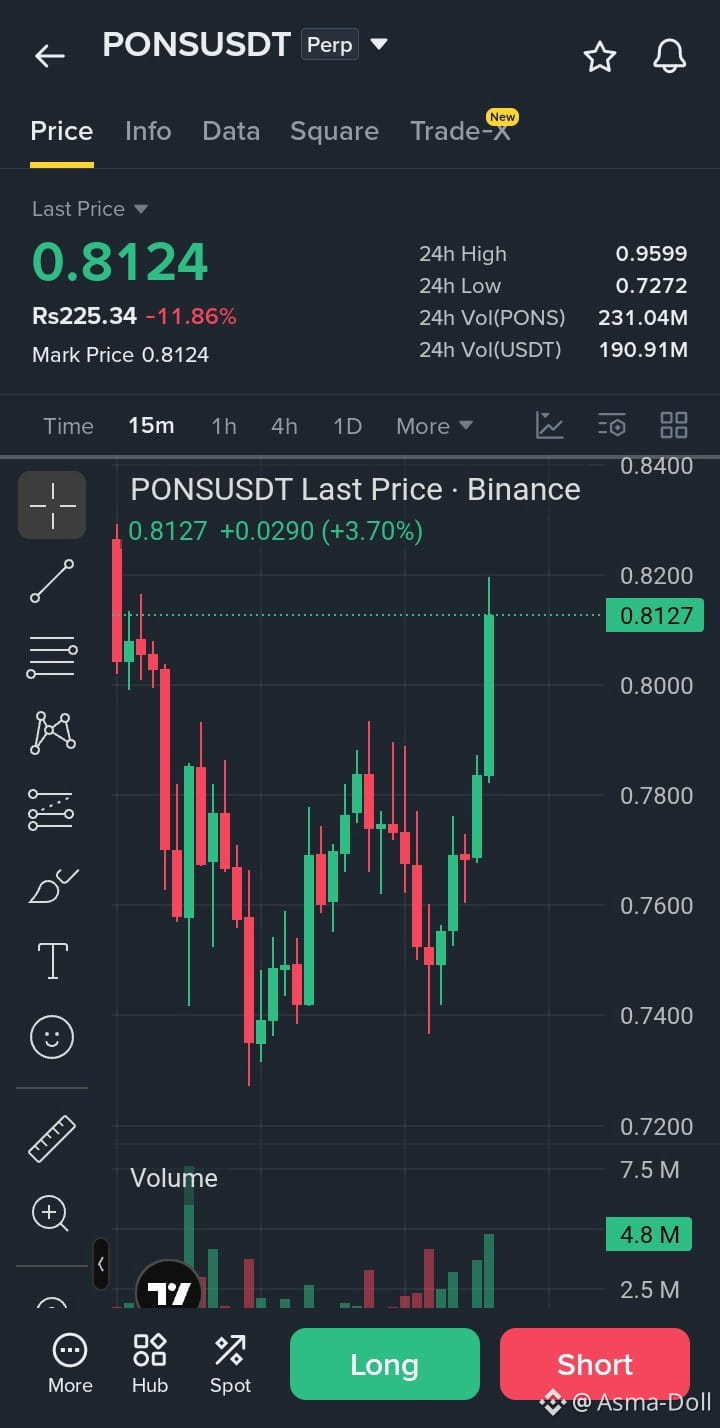This screenshot has width=720, height=1428.
Task: Select the crosshair cursor tool
Action: 52,505
